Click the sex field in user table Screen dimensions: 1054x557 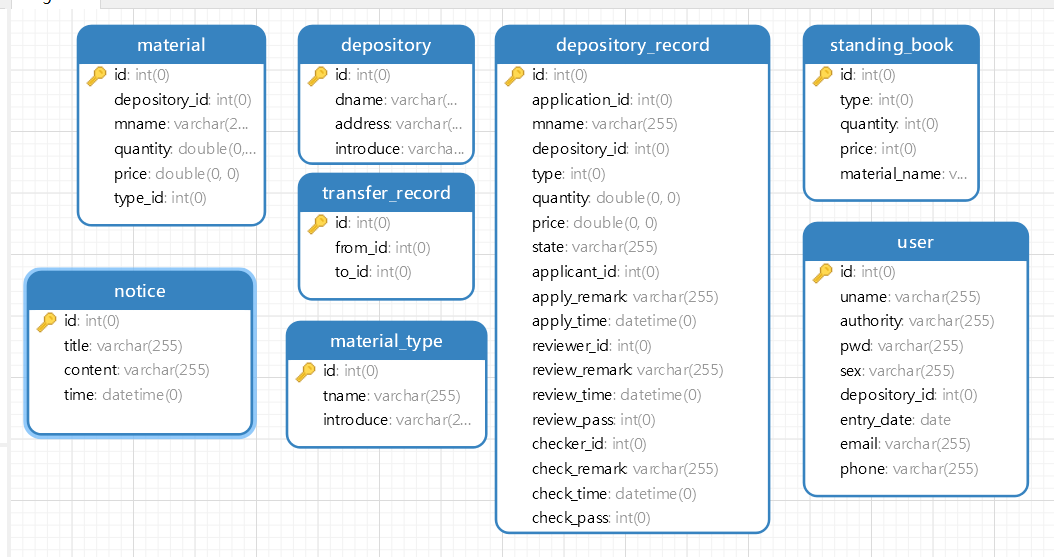click(897, 371)
